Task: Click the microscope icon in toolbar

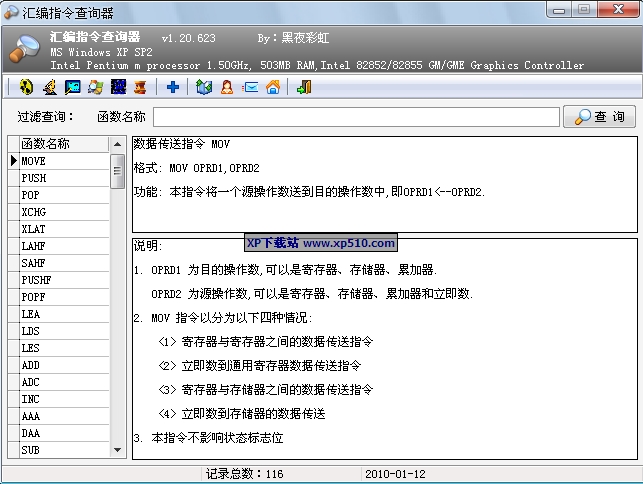Action: 49,87
